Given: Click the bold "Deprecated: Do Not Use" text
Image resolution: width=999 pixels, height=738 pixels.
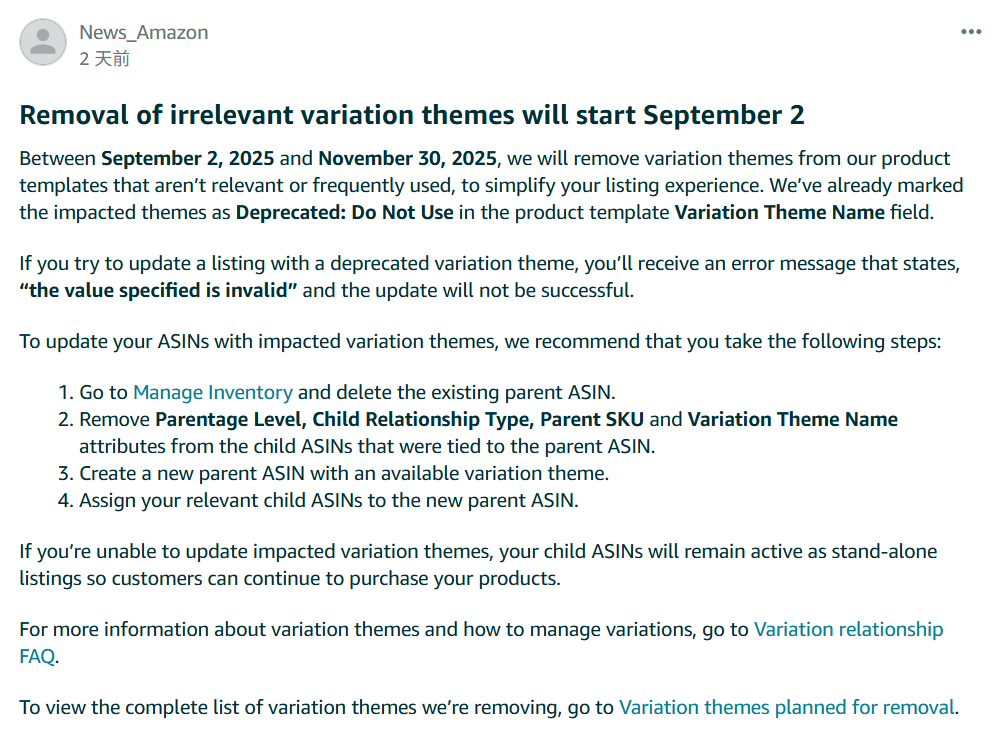Looking at the screenshot, I should click(345, 212).
